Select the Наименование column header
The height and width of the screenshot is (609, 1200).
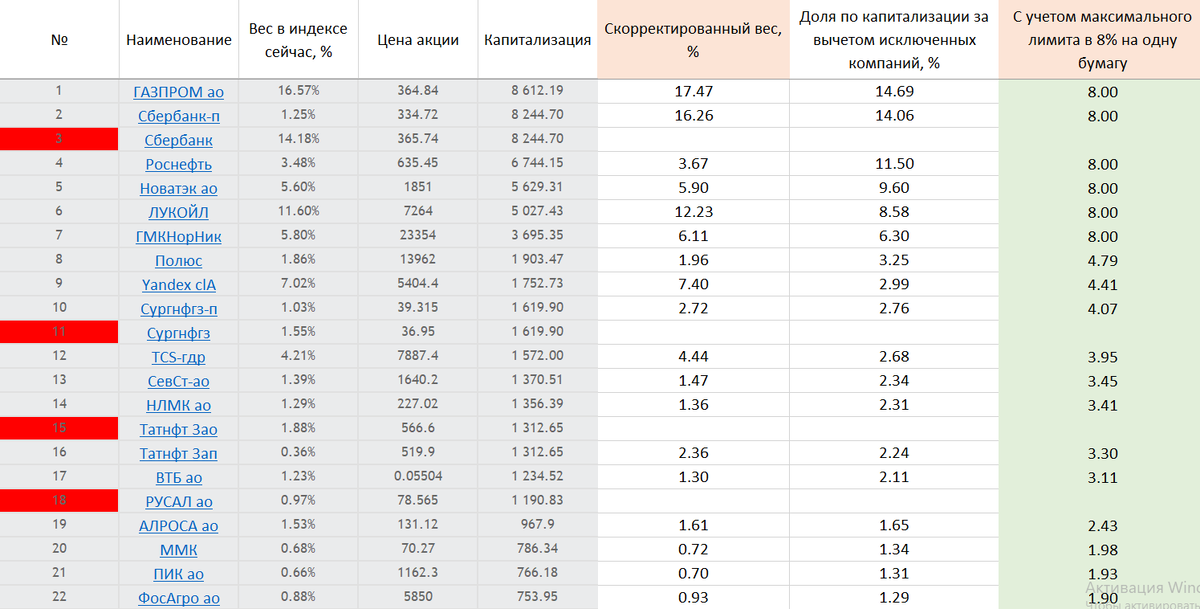pos(179,40)
